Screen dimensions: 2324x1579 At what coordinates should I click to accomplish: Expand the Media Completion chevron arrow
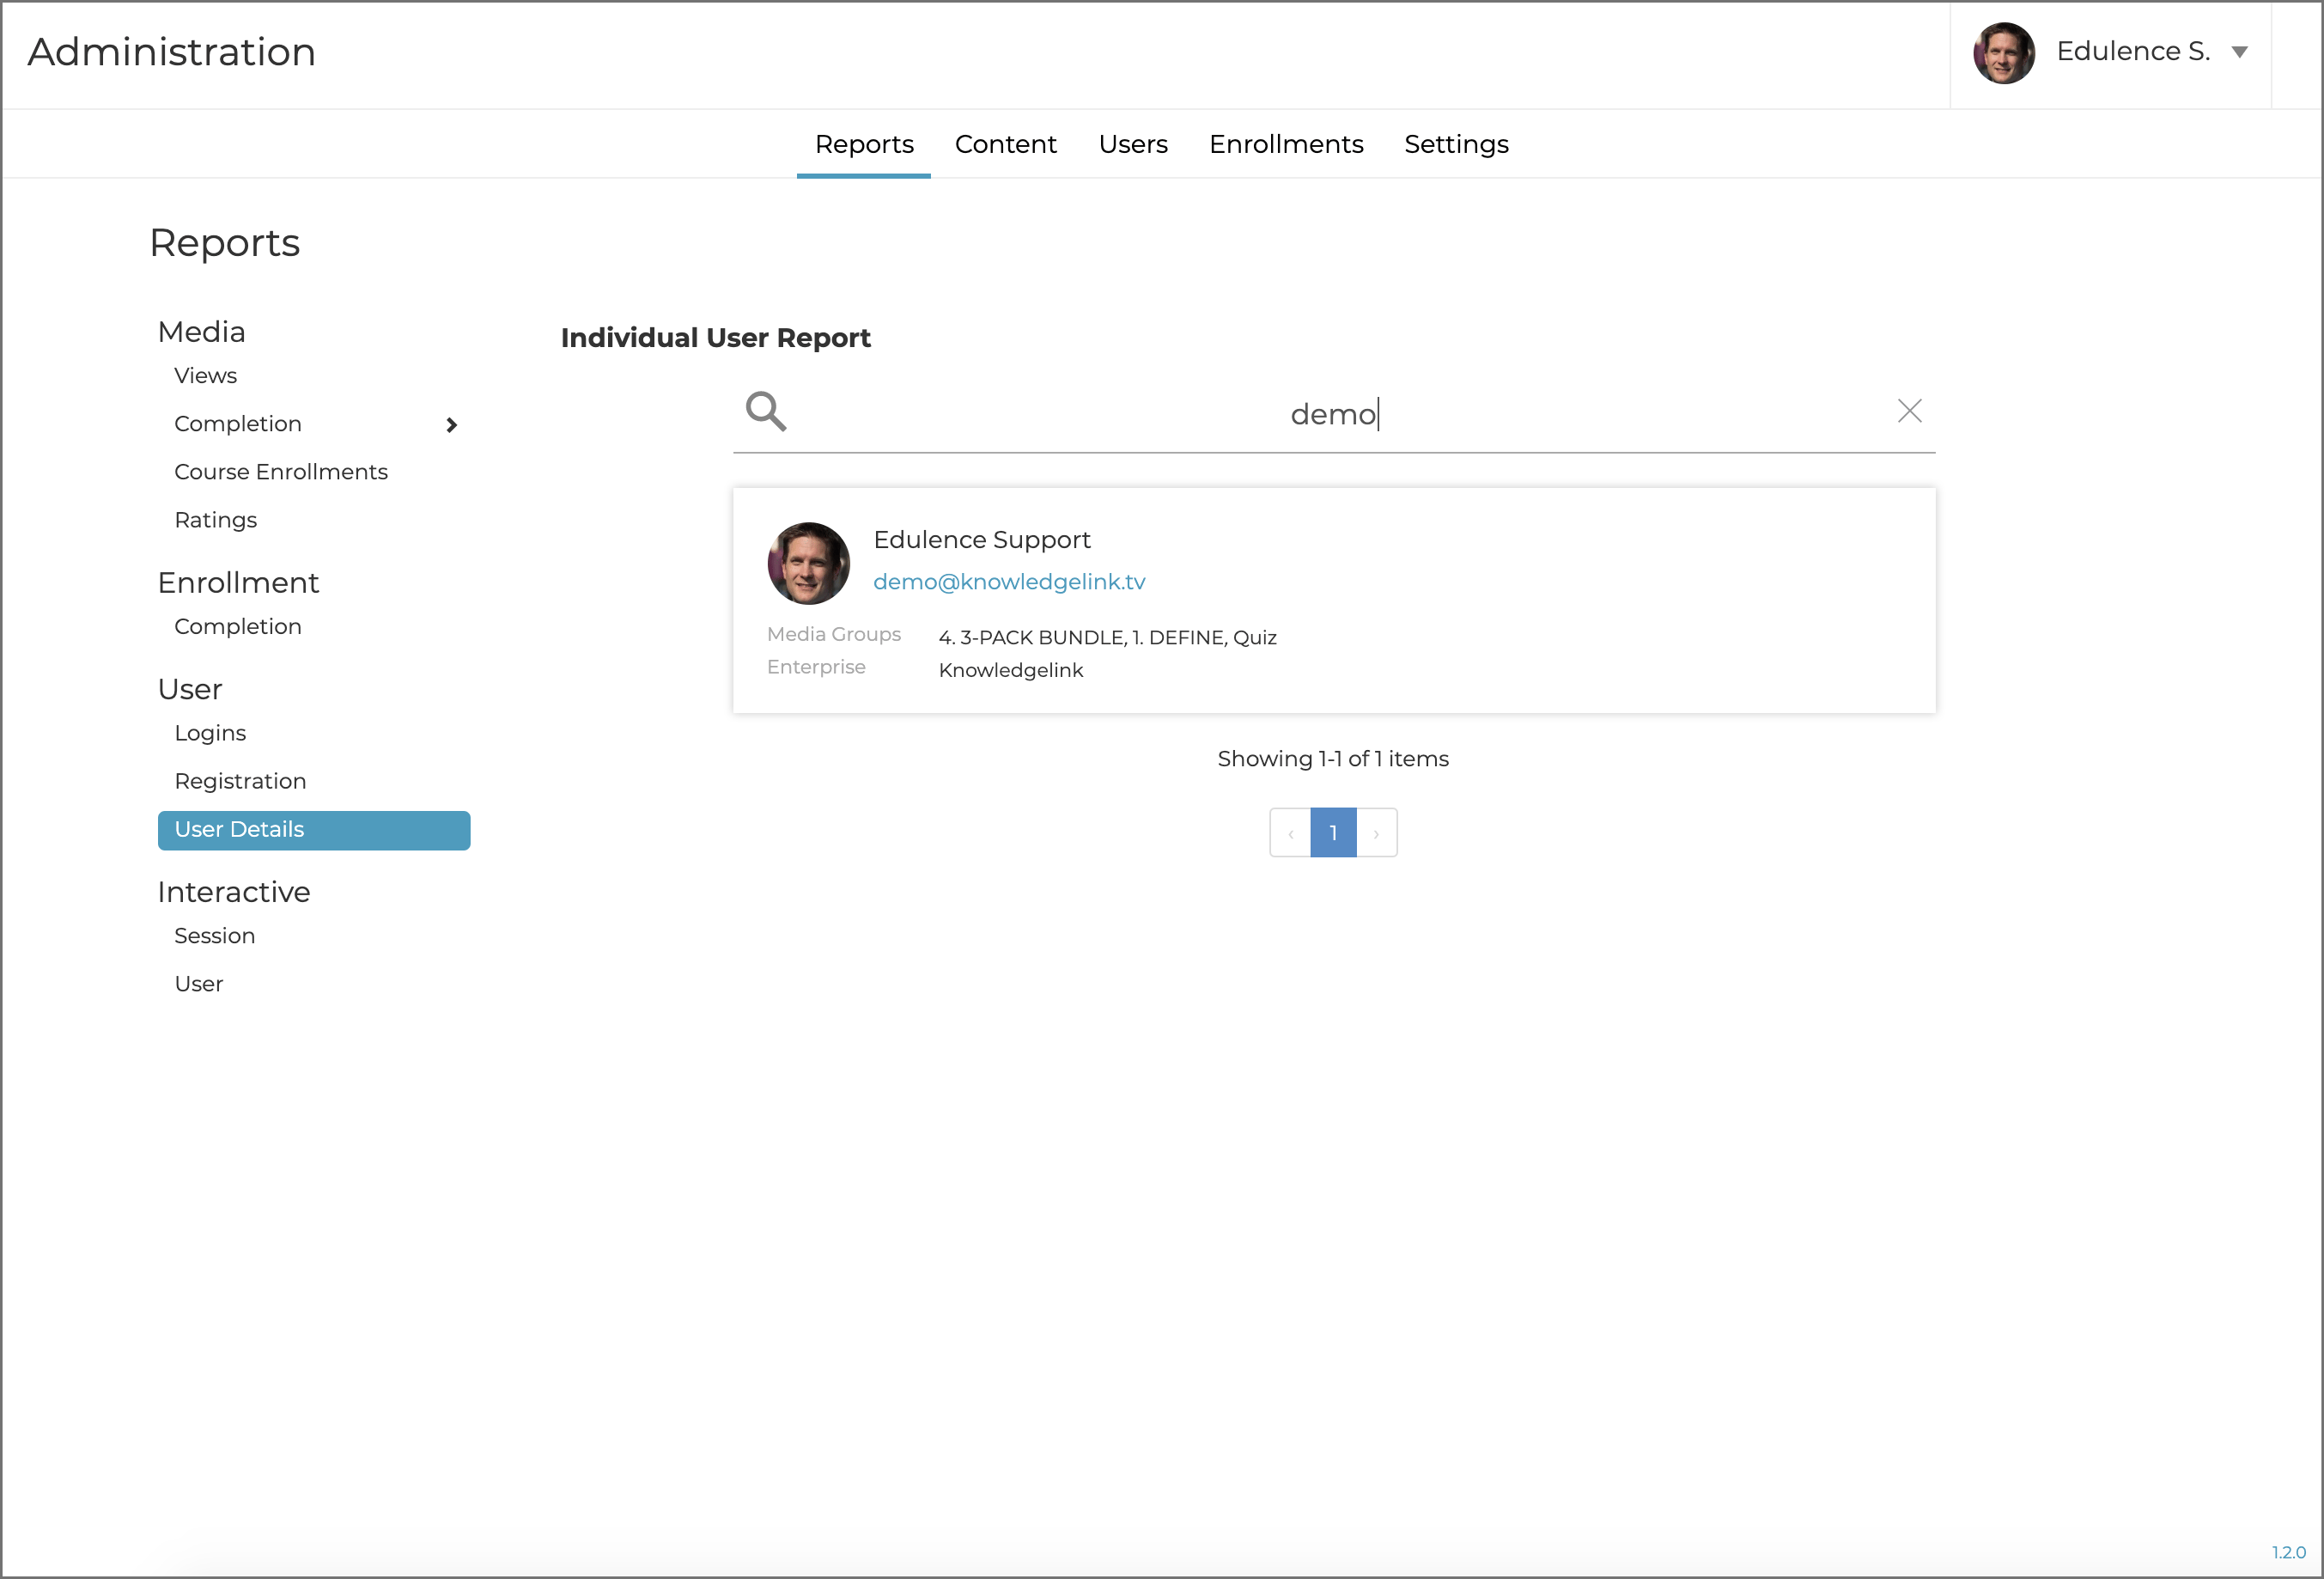(x=451, y=425)
